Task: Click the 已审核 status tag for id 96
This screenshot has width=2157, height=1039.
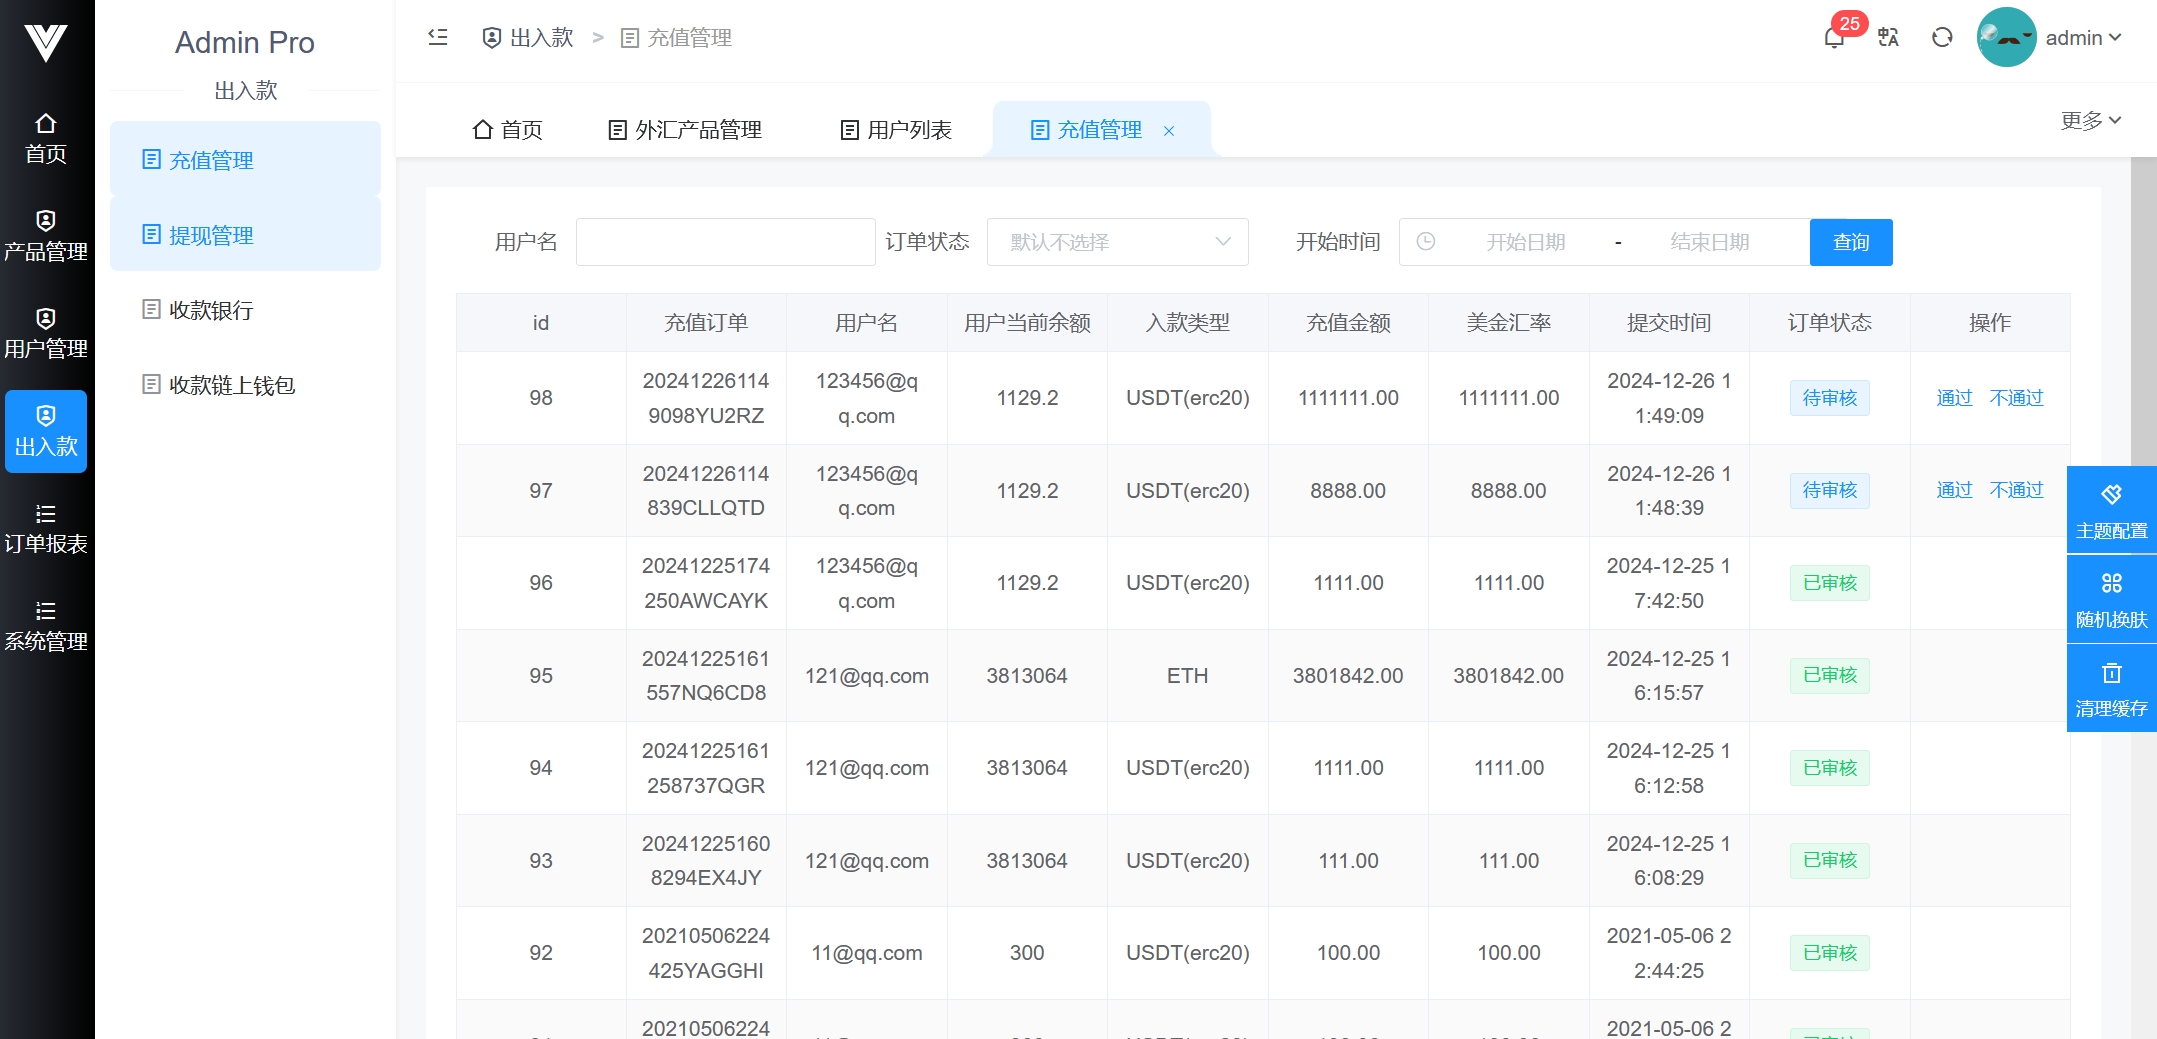Action: coord(1829,583)
